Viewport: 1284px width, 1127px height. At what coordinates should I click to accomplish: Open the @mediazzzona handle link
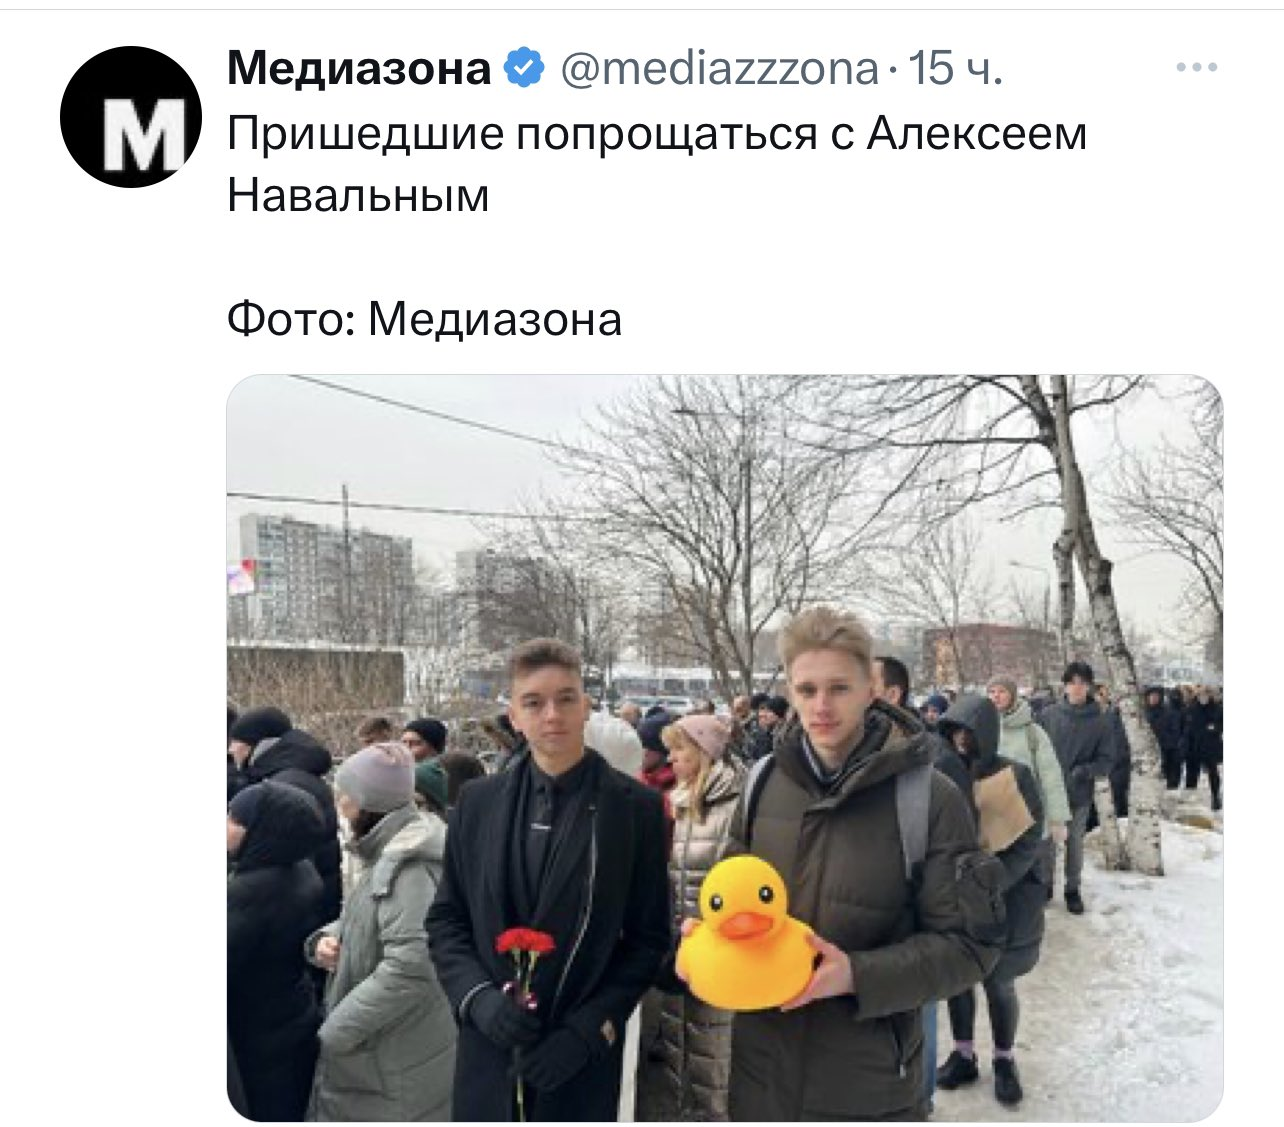pyautogui.click(x=718, y=68)
